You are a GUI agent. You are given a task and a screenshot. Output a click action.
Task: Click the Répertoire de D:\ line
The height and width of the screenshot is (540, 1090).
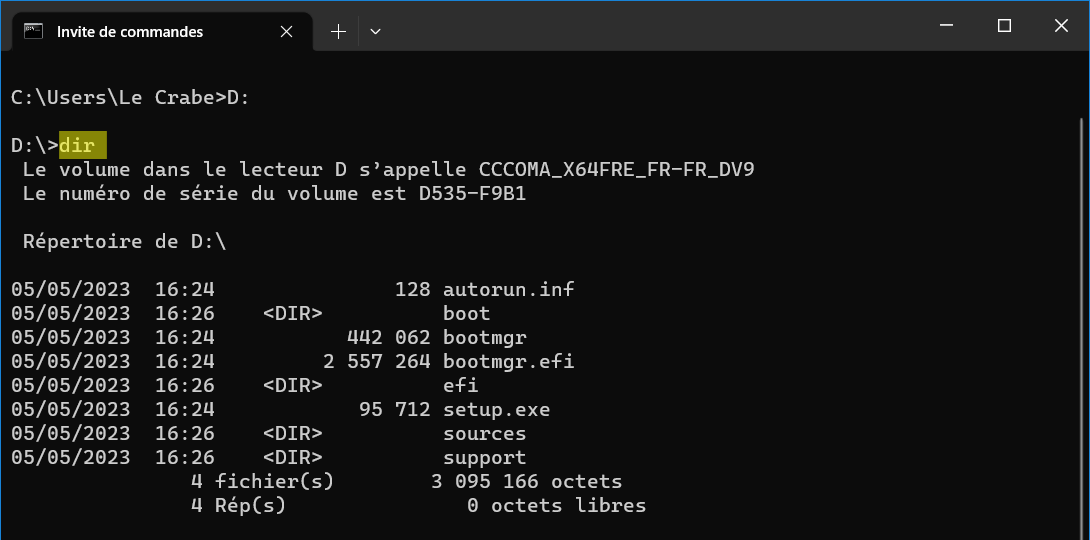point(124,241)
